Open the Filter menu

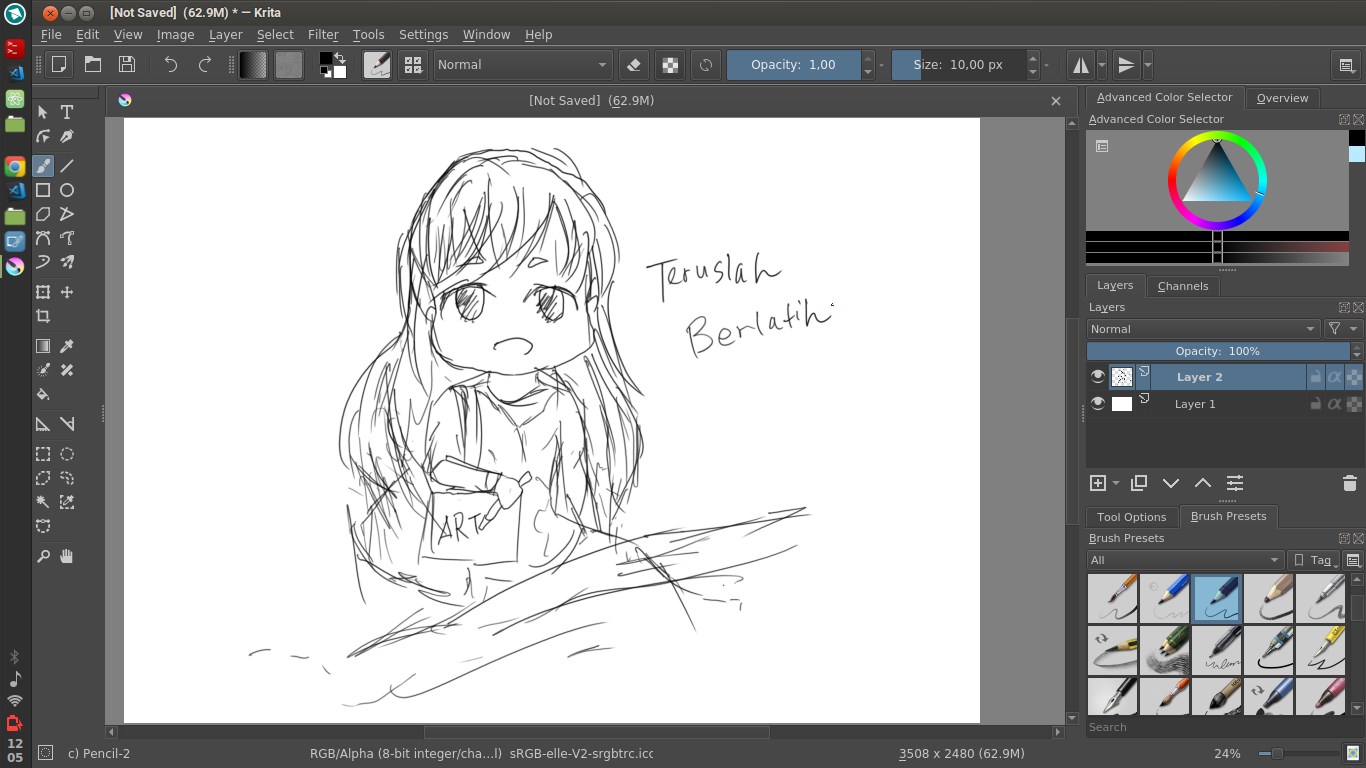323,34
